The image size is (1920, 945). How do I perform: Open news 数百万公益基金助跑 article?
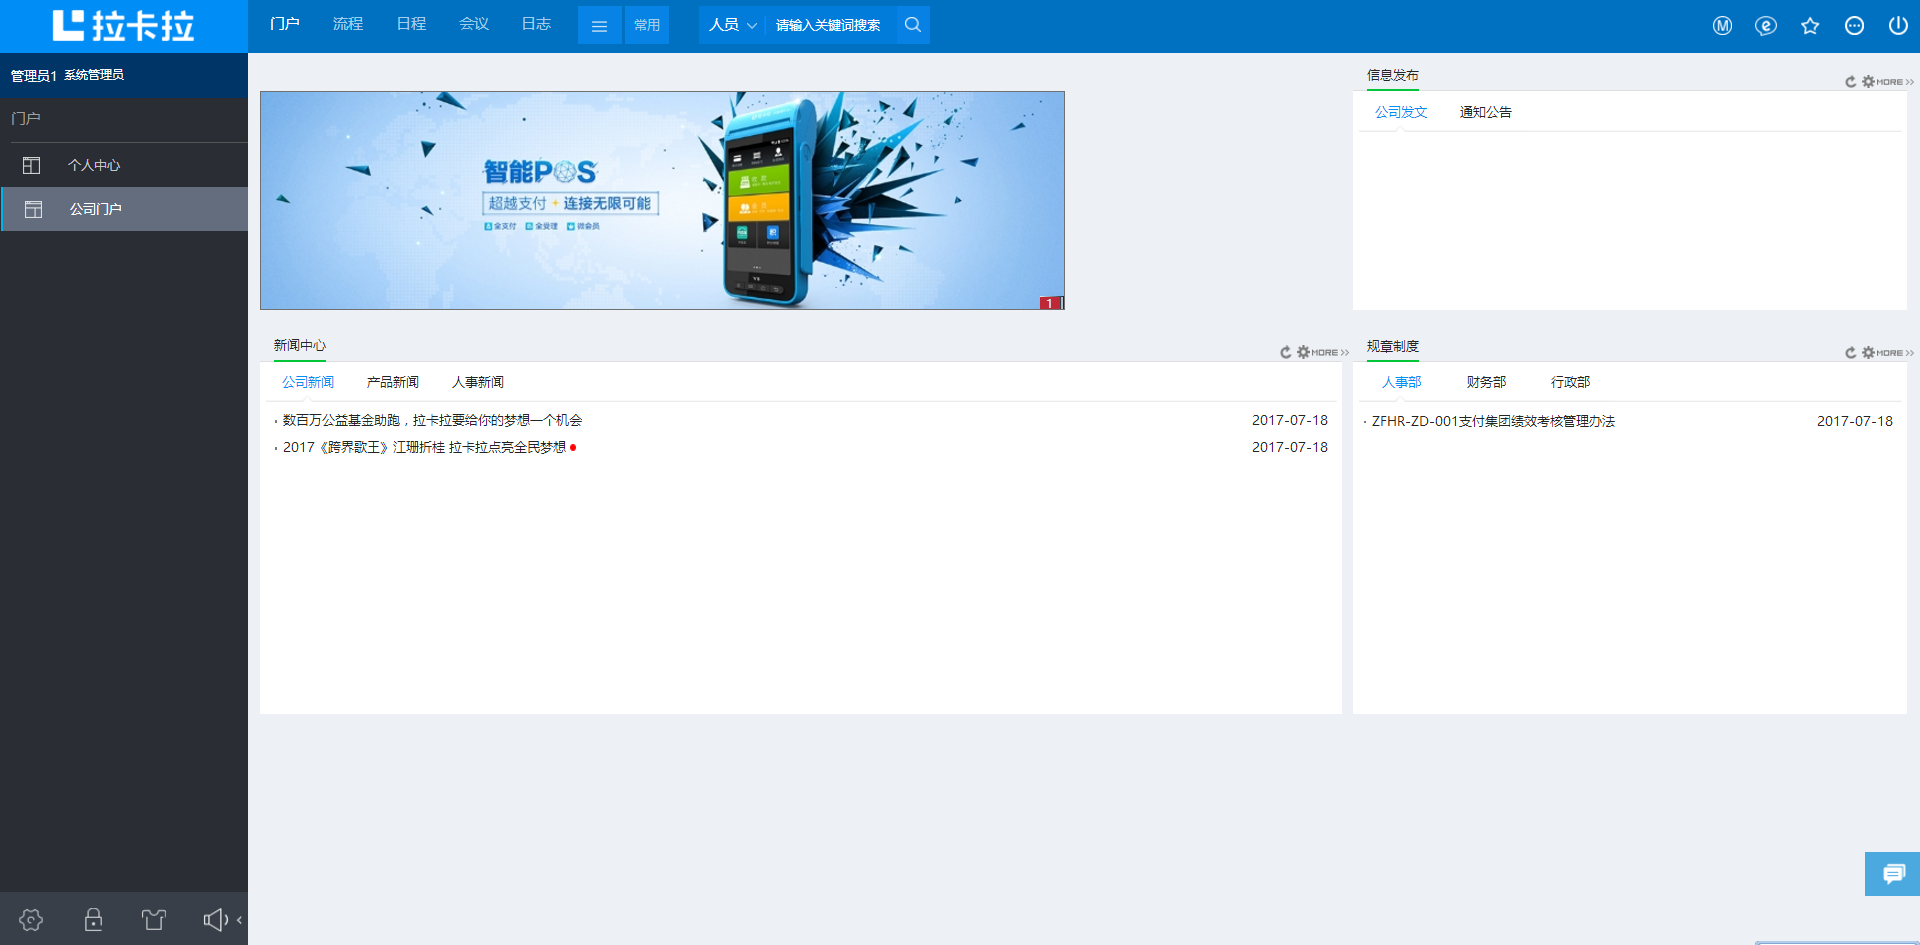pos(432,420)
